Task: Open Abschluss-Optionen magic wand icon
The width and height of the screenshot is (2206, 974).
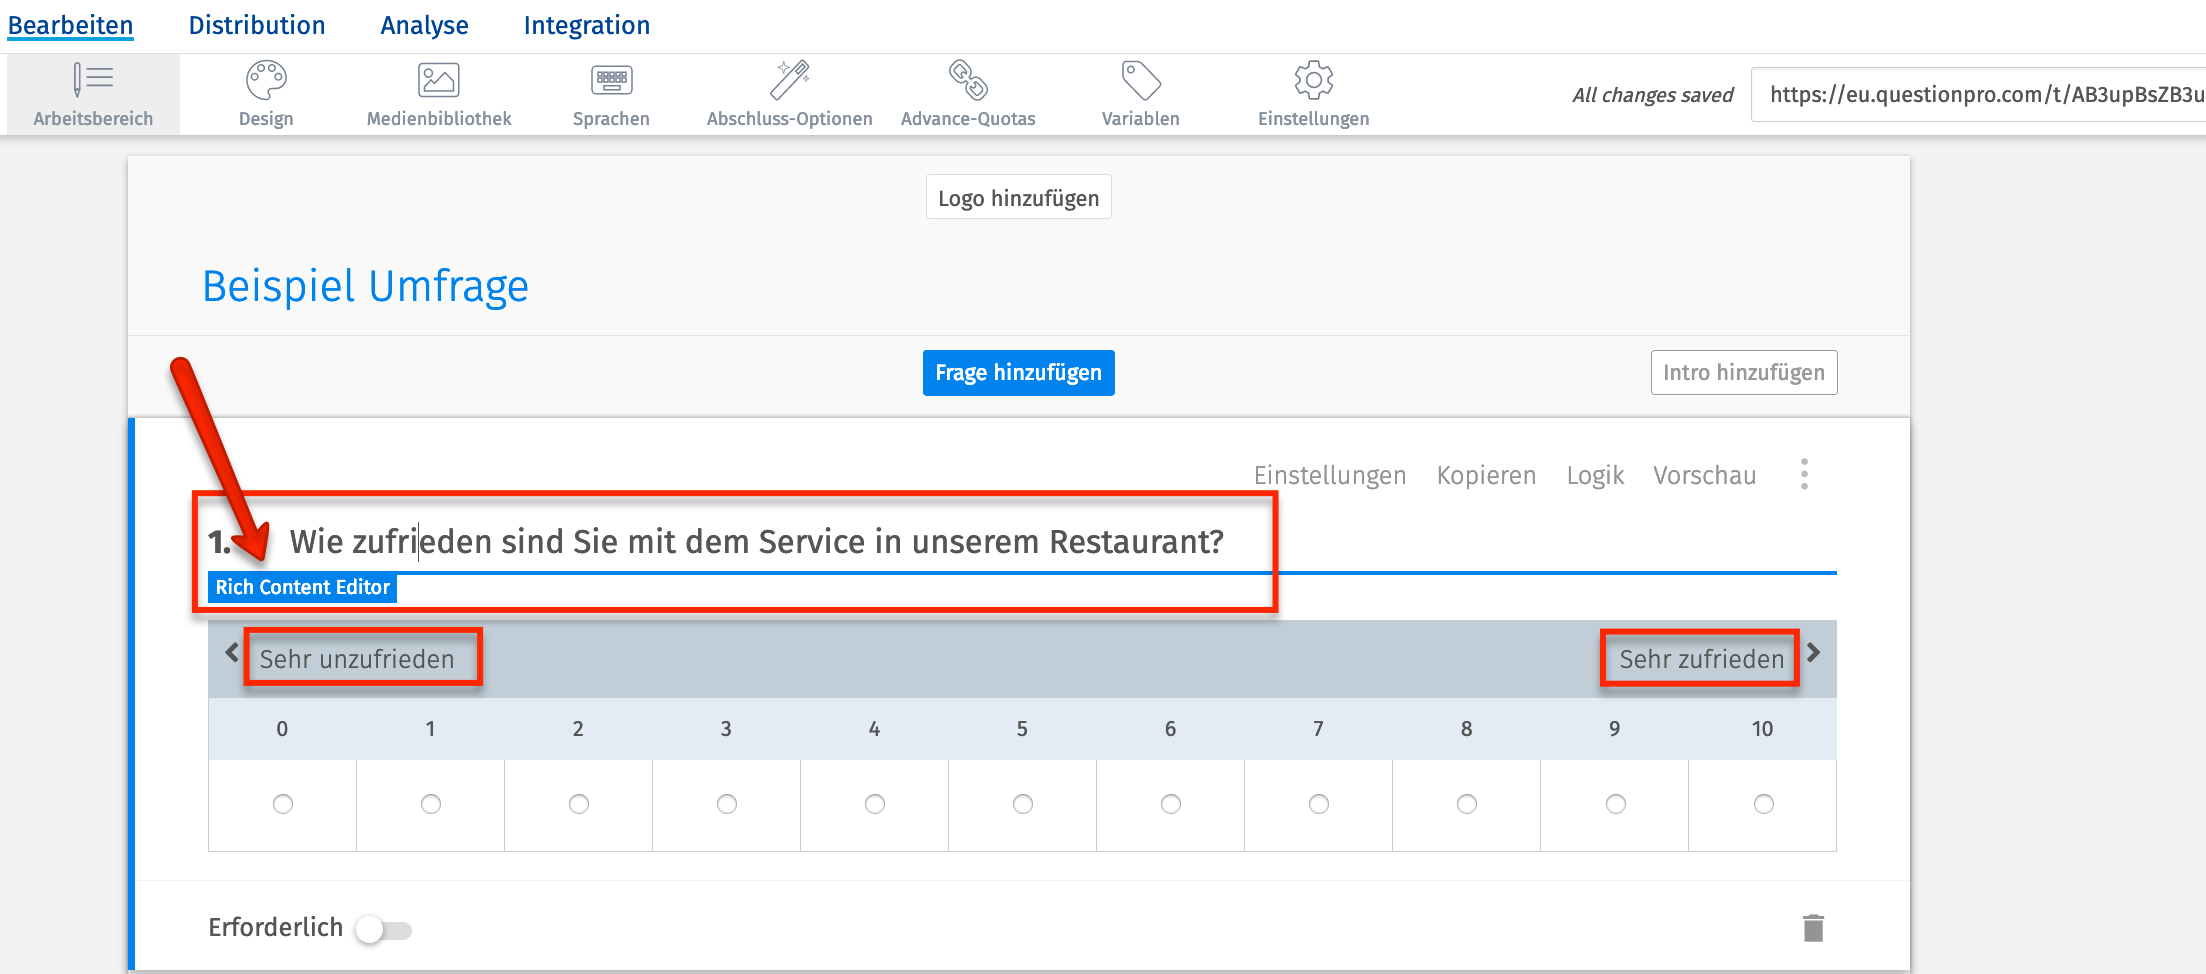Action: [x=789, y=81]
